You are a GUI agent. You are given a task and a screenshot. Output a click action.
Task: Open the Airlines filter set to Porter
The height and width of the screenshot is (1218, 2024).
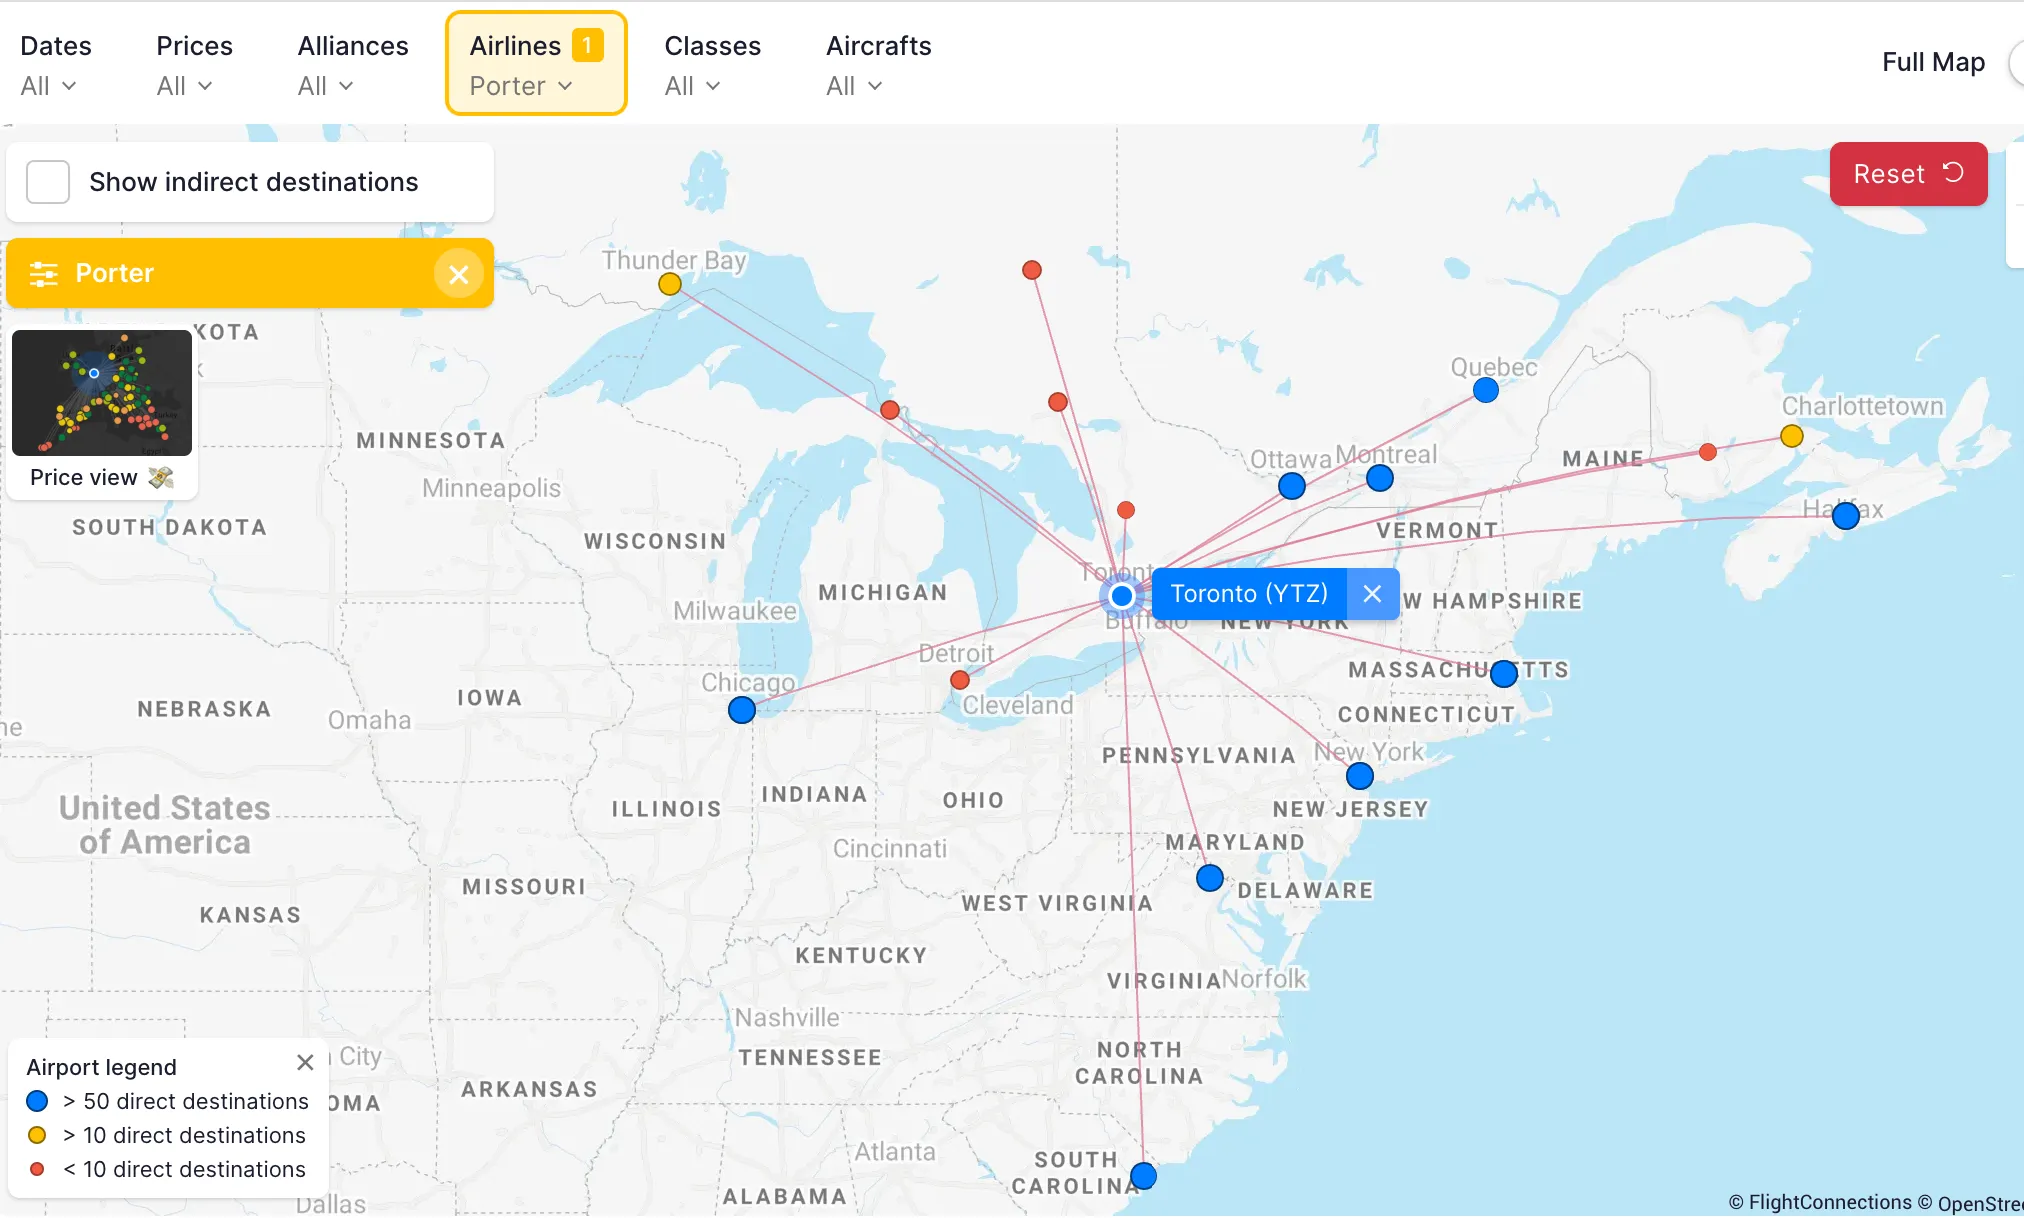[x=536, y=65]
